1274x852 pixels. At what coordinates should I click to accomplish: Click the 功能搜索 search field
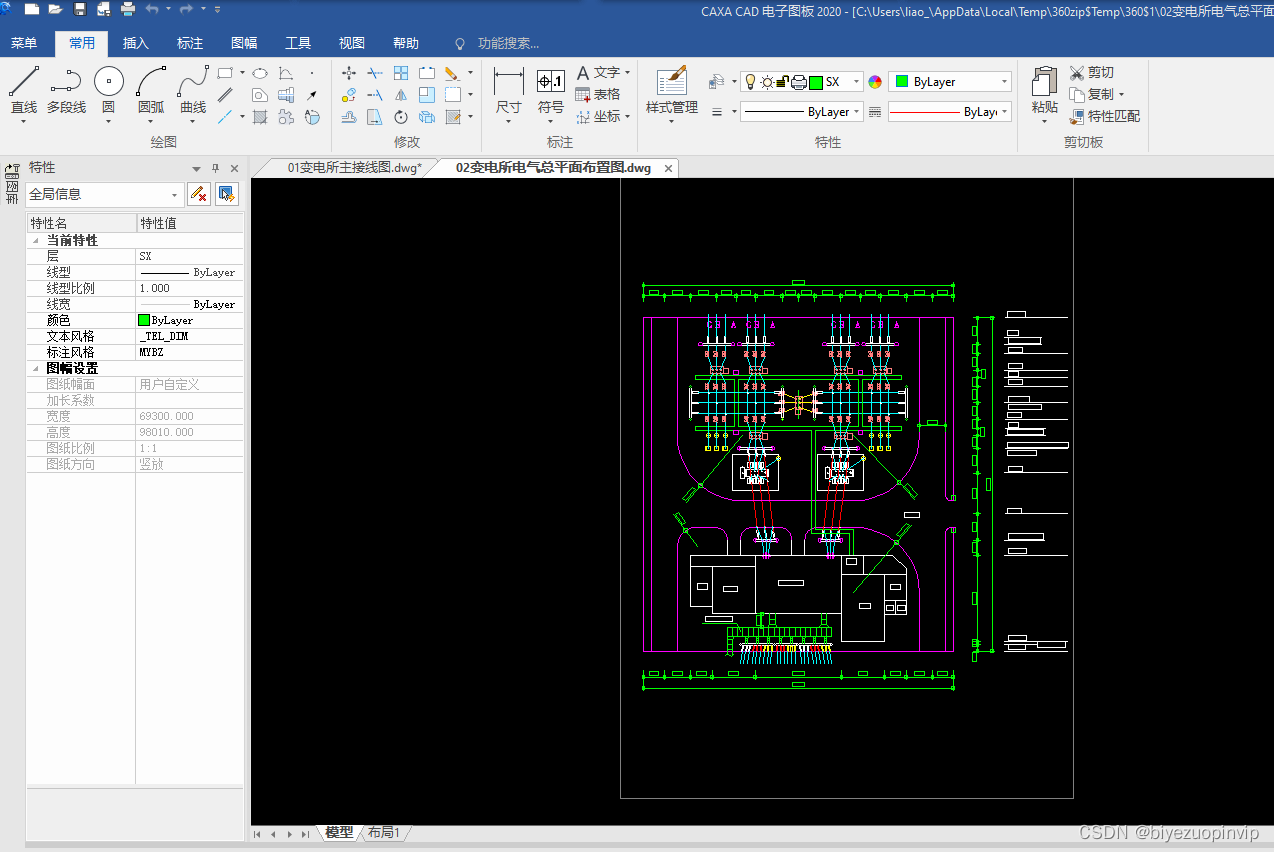(508, 43)
